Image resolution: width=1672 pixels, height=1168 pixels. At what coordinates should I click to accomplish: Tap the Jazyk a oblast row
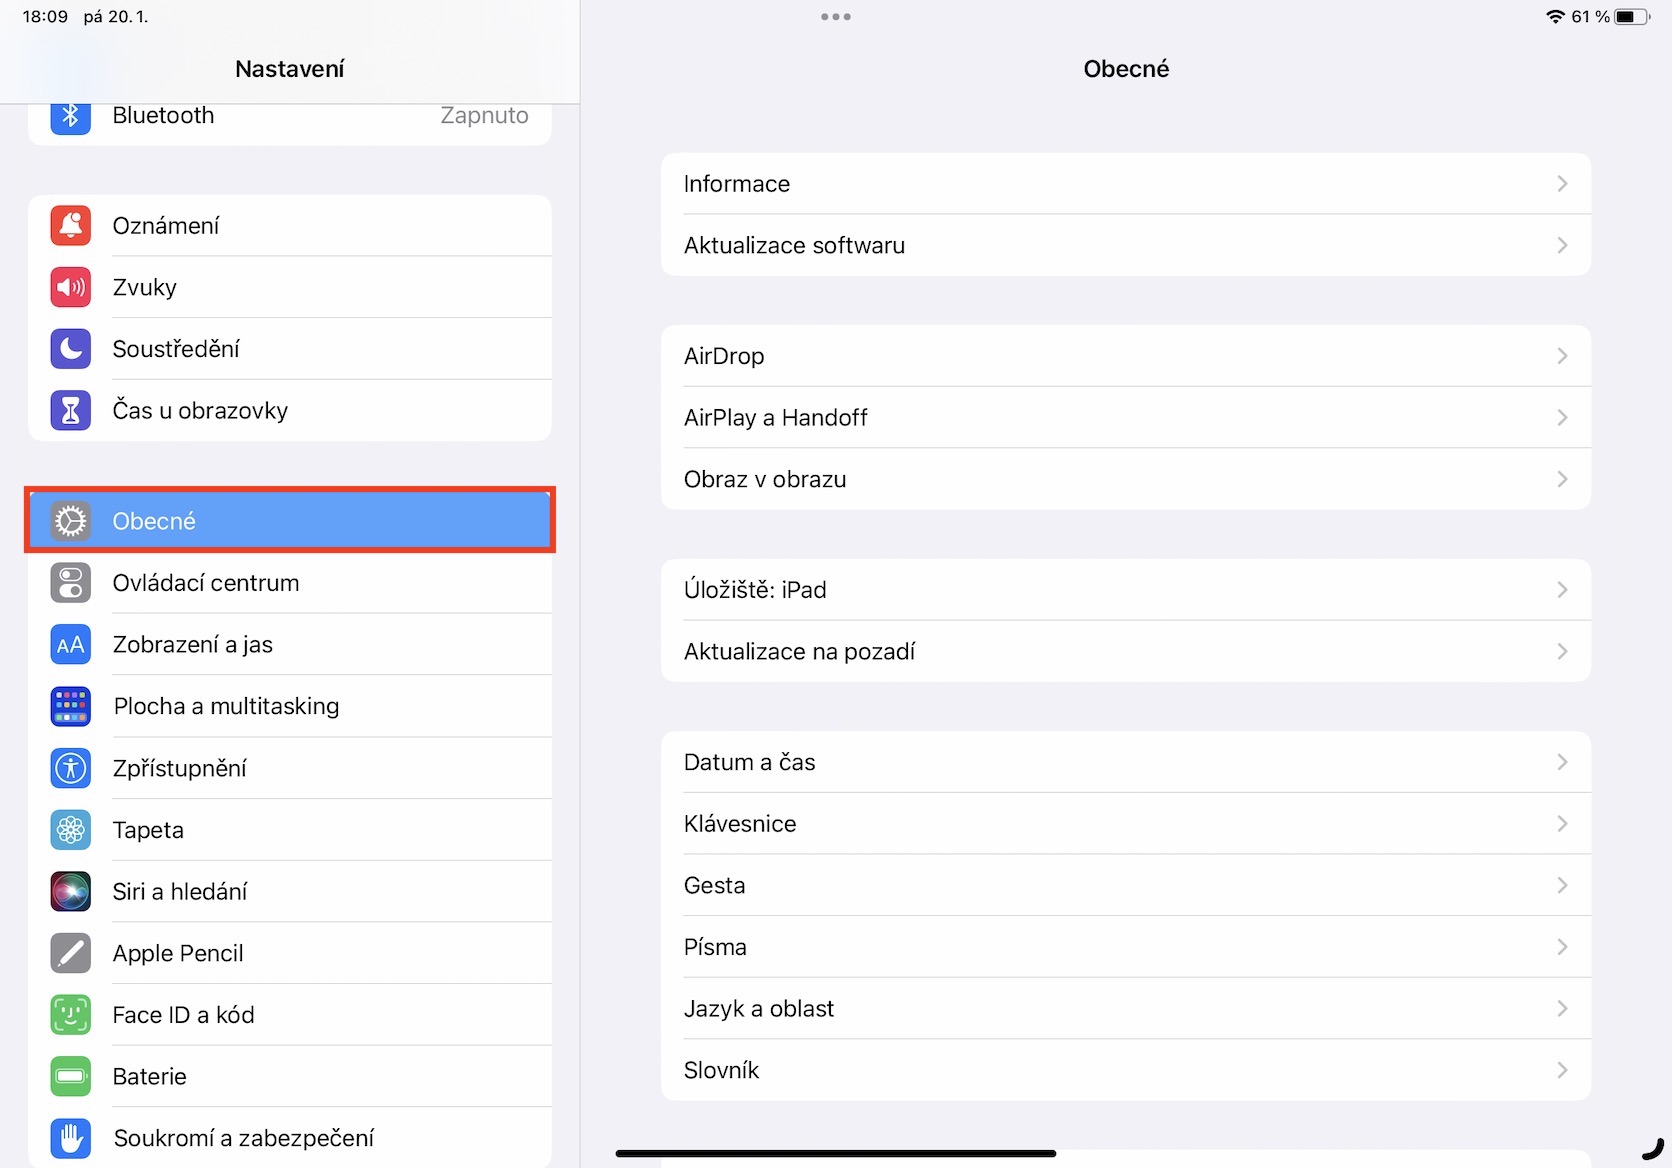pyautogui.click(x=1125, y=1009)
